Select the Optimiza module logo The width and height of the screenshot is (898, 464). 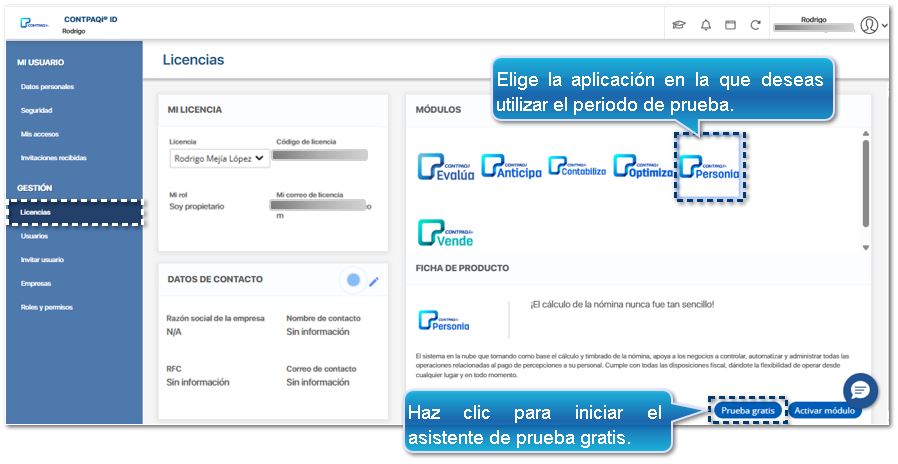(x=643, y=166)
